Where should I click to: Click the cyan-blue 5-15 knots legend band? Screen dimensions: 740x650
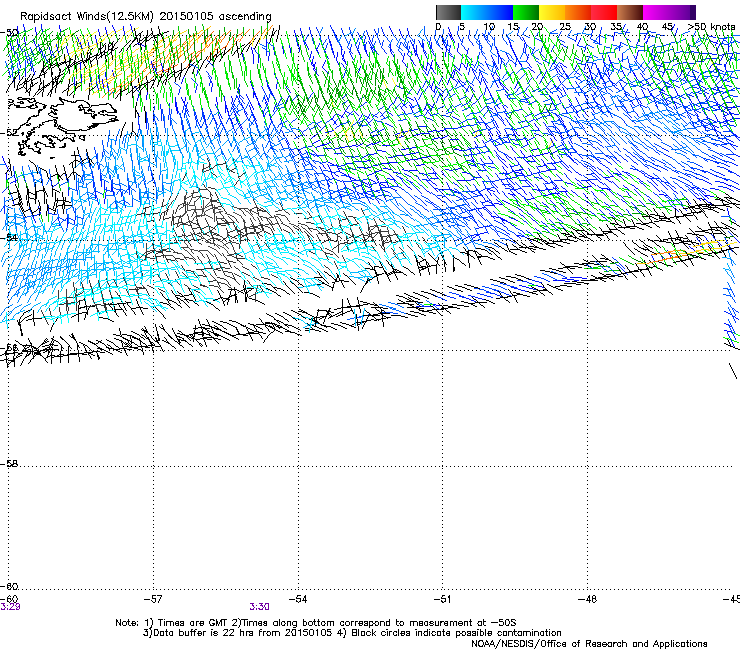coord(487,12)
